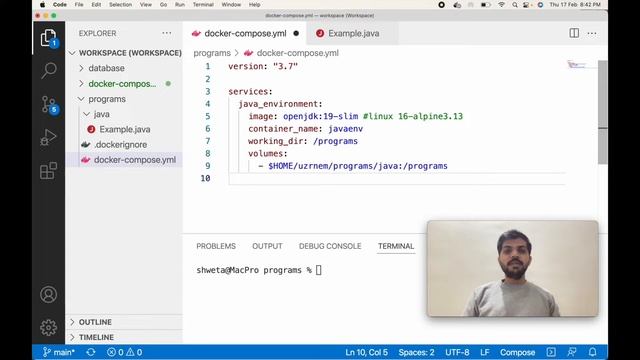Open the DEBUG CONSOLE panel tab

coord(330,246)
